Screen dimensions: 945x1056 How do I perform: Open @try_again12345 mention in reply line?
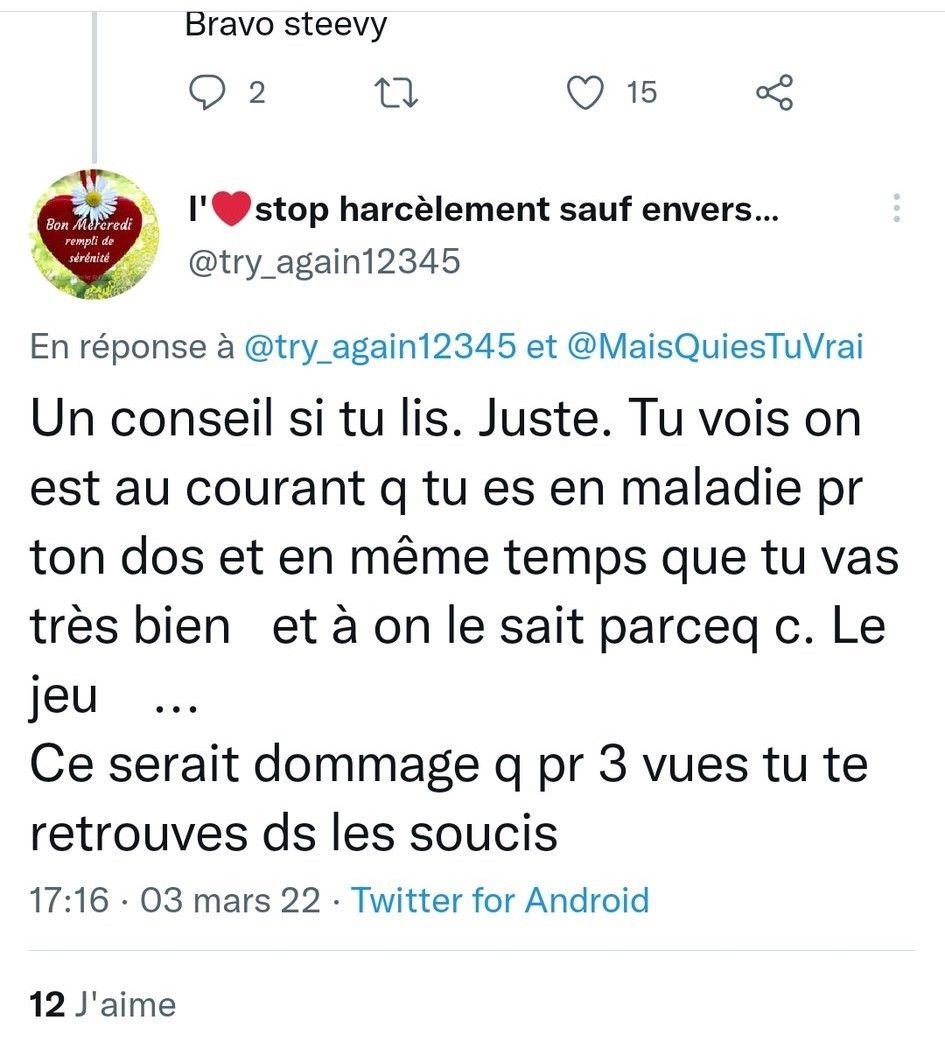[380, 347]
